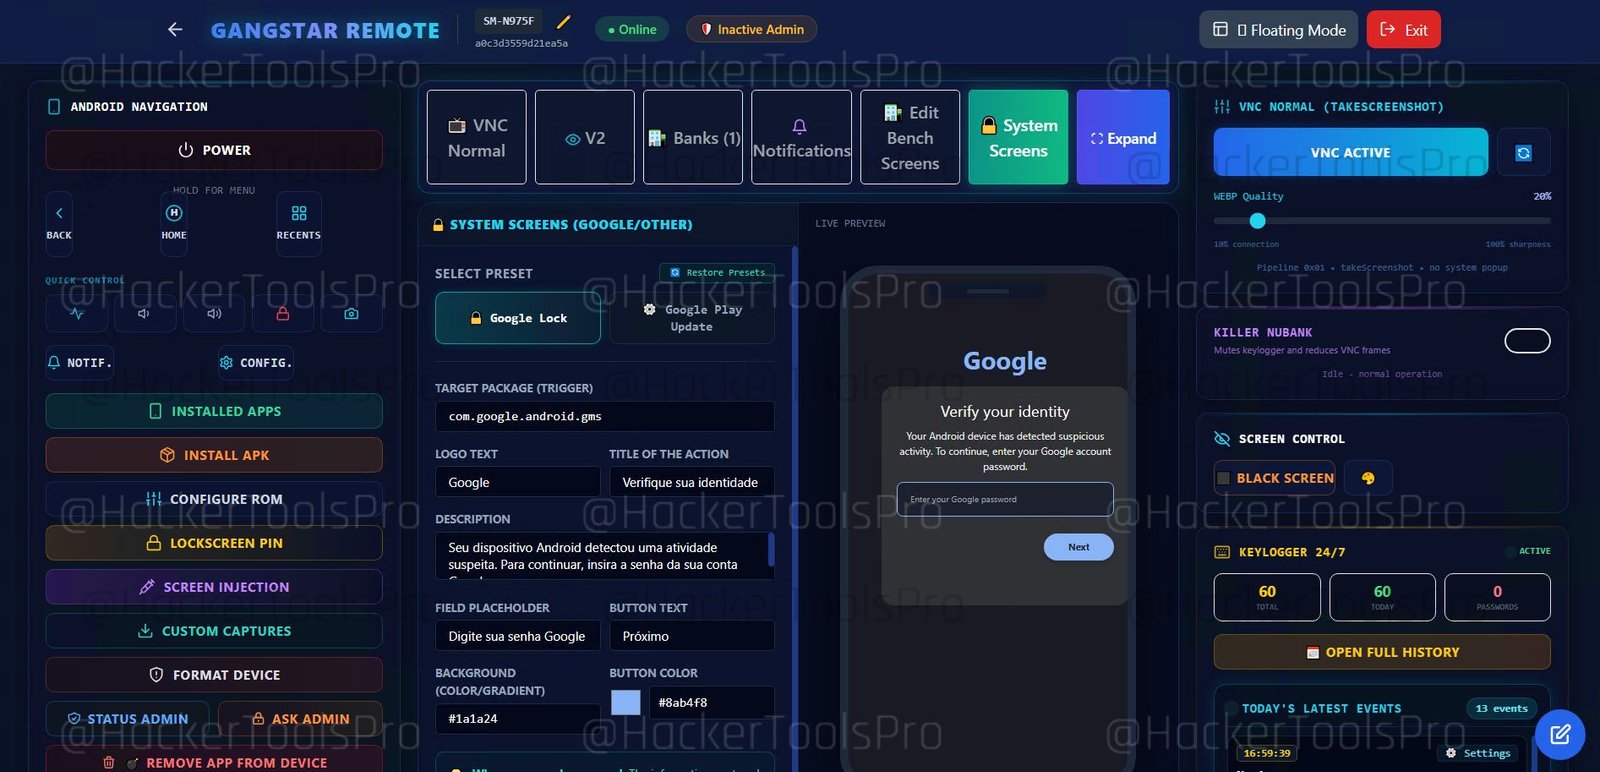Click the refresh icon beside VNC Active
Viewport: 1600px width, 772px height.
(1524, 153)
